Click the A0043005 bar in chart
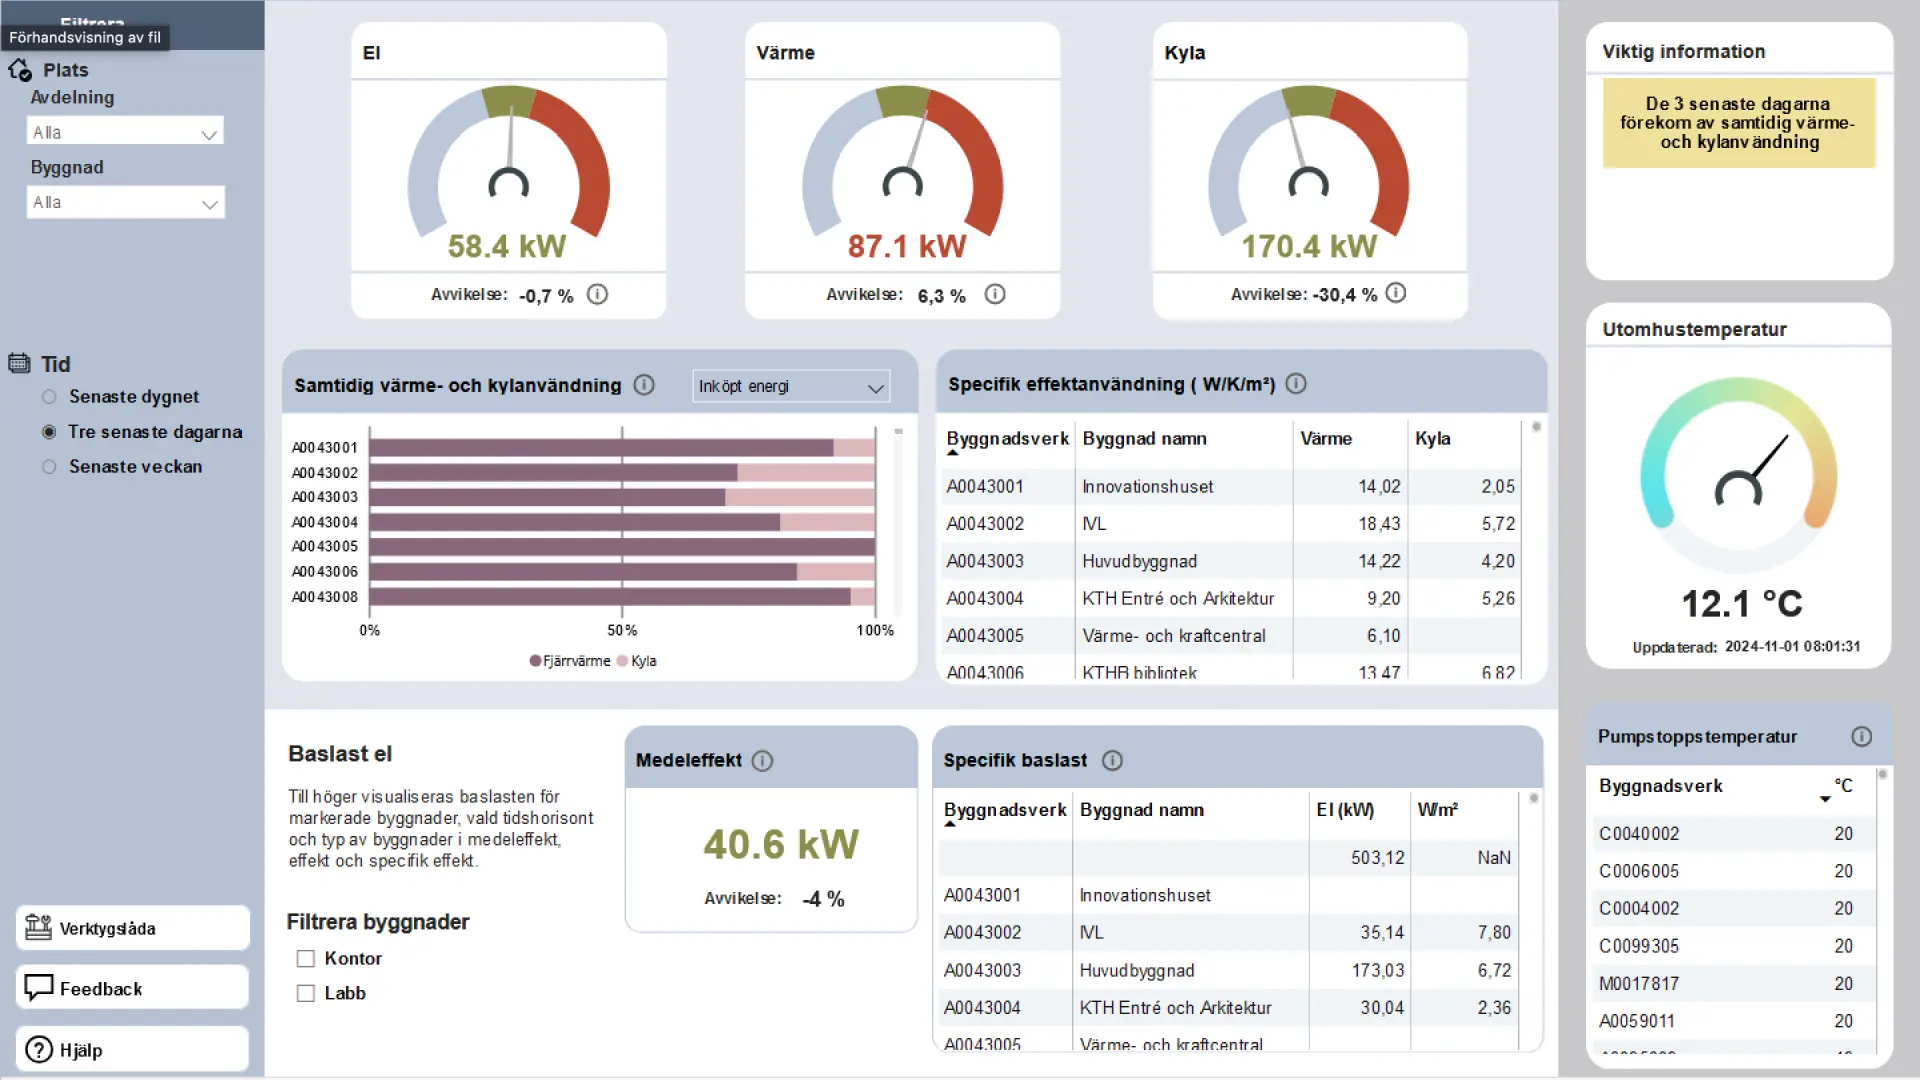Image resolution: width=1920 pixels, height=1080 pixels. [x=622, y=547]
